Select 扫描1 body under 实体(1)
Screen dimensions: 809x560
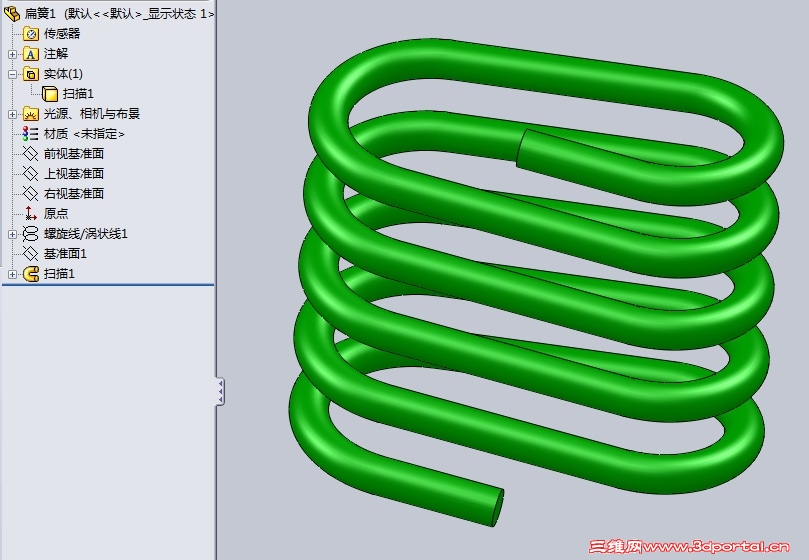click(x=78, y=94)
